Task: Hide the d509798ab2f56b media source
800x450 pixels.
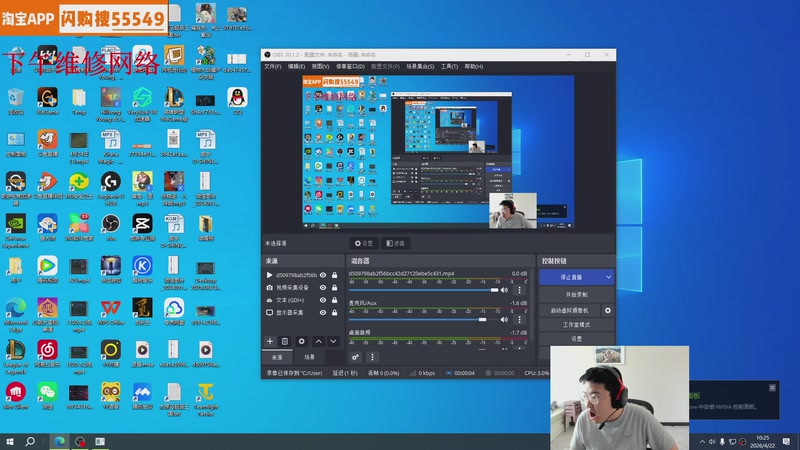Action: point(323,275)
